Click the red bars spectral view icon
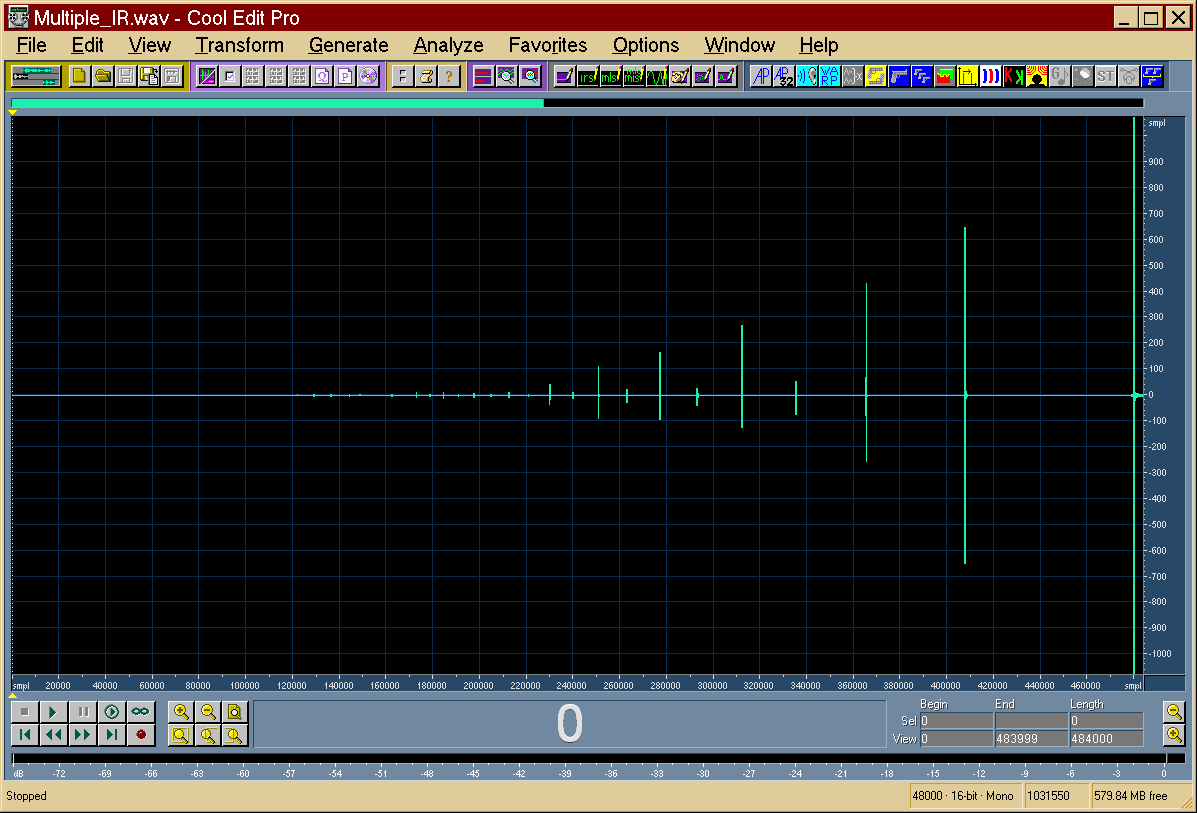This screenshot has height=813, width=1197. tap(482, 76)
